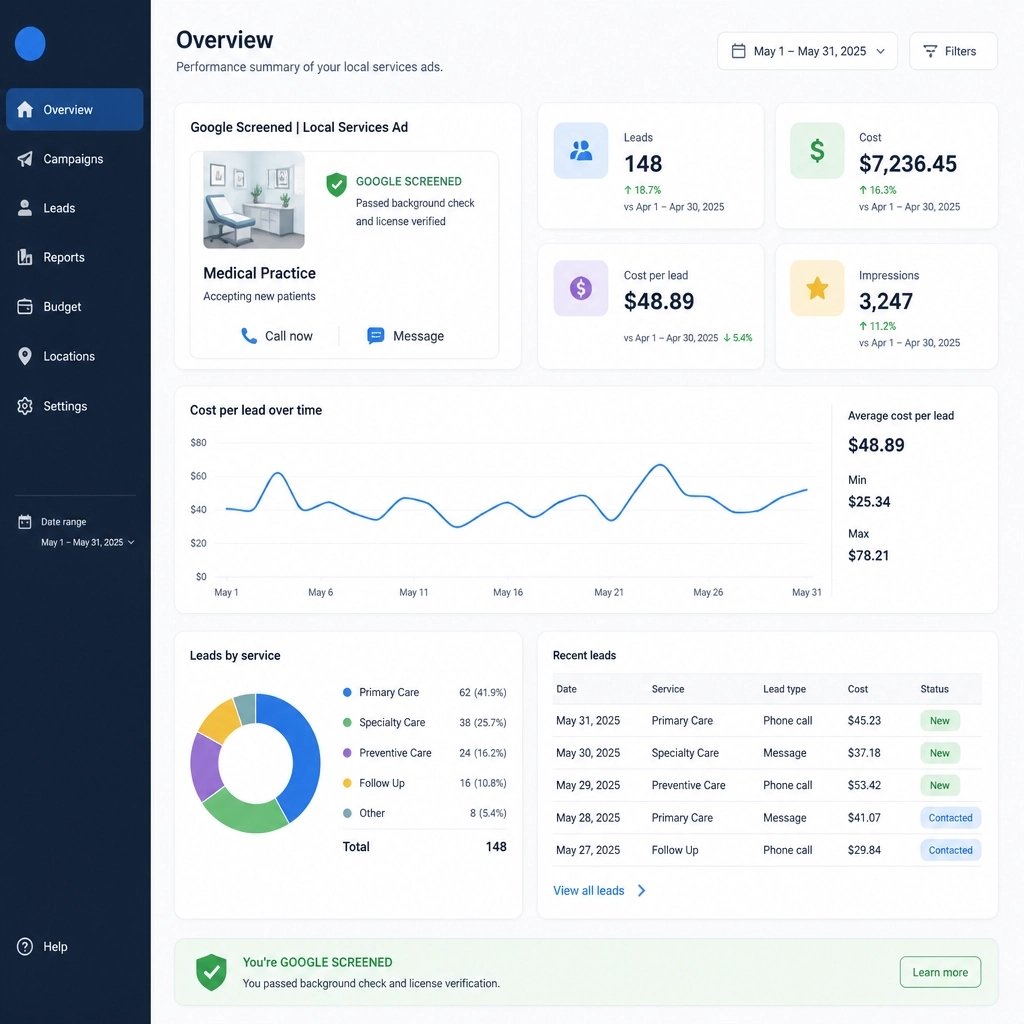
Task: Click the Leads person icon in sidebar
Action: tap(25, 208)
